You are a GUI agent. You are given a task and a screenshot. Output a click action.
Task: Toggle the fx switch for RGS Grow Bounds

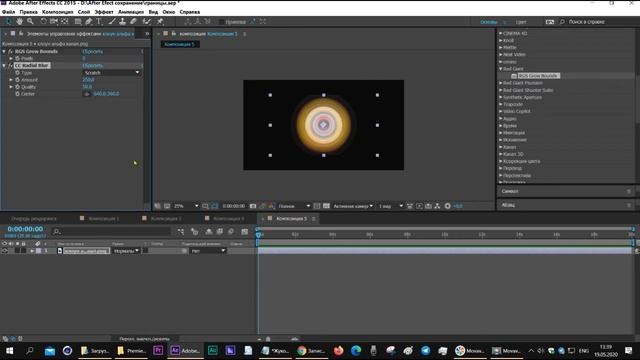click(10, 52)
